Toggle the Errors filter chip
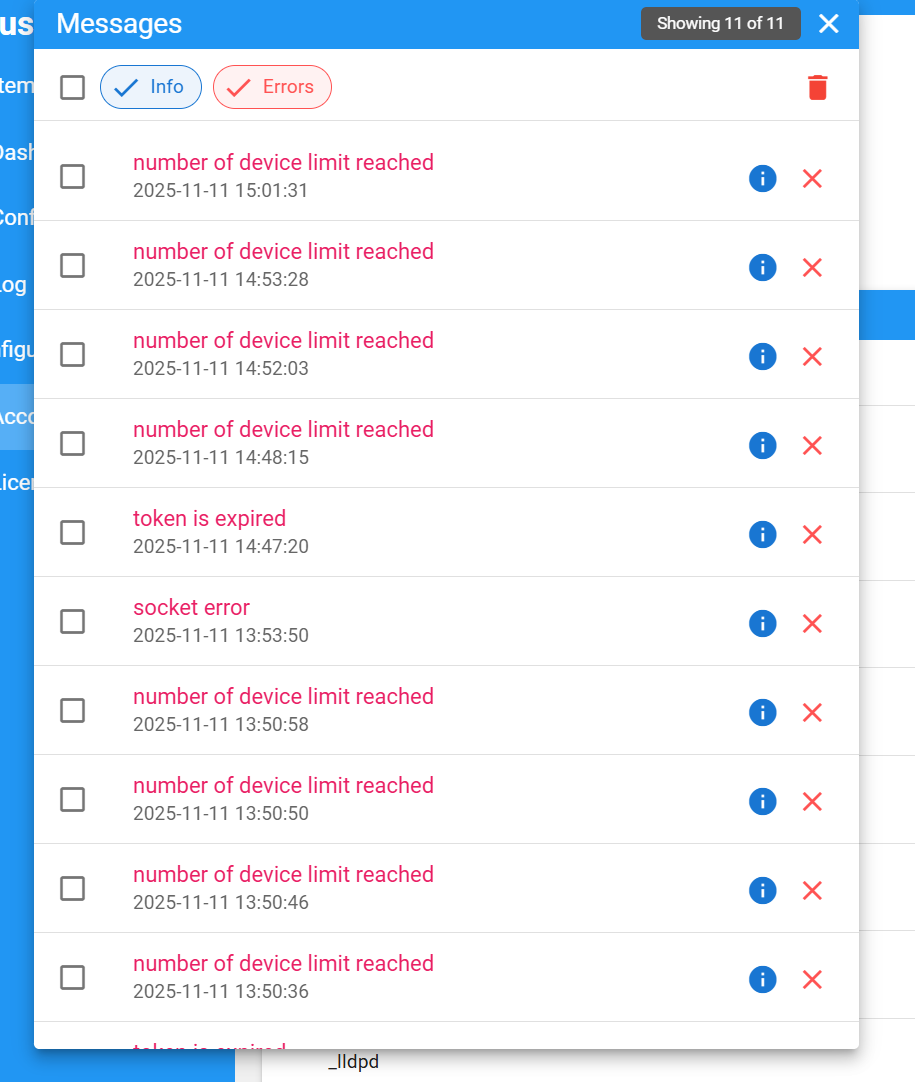The height and width of the screenshot is (1082, 915). point(272,87)
